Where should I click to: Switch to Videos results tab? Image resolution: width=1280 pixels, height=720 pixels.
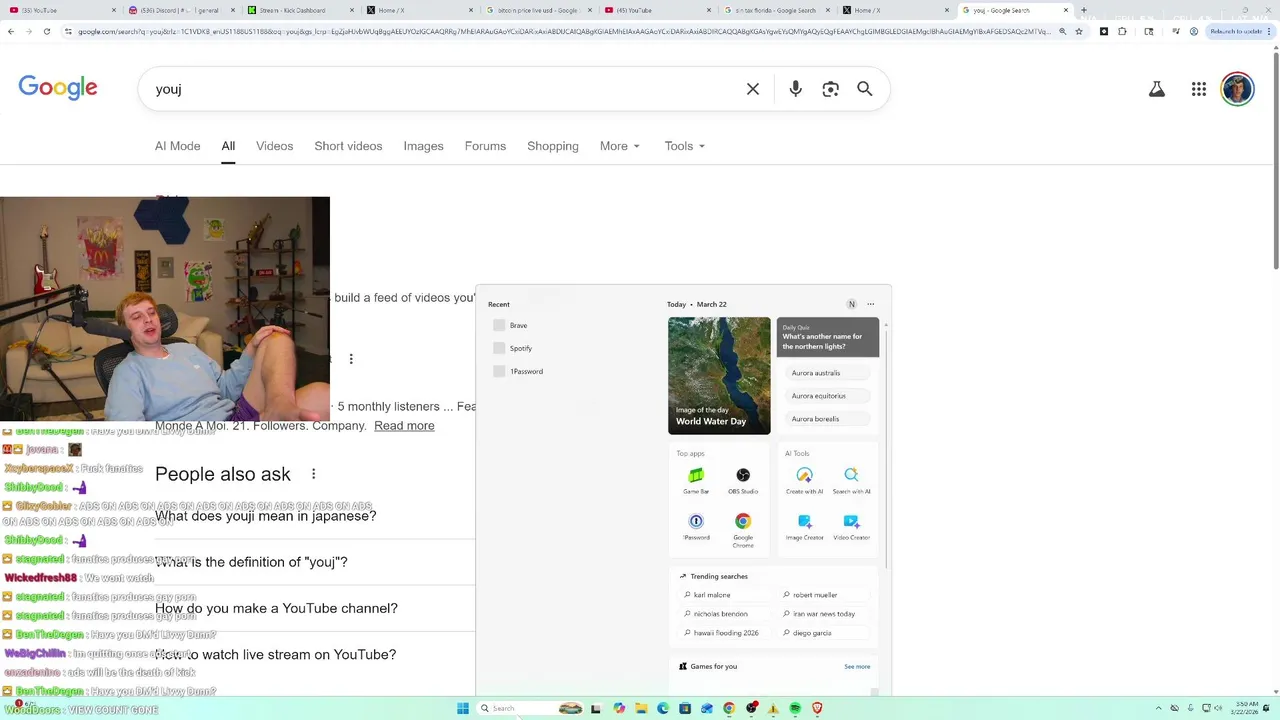click(274, 146)
